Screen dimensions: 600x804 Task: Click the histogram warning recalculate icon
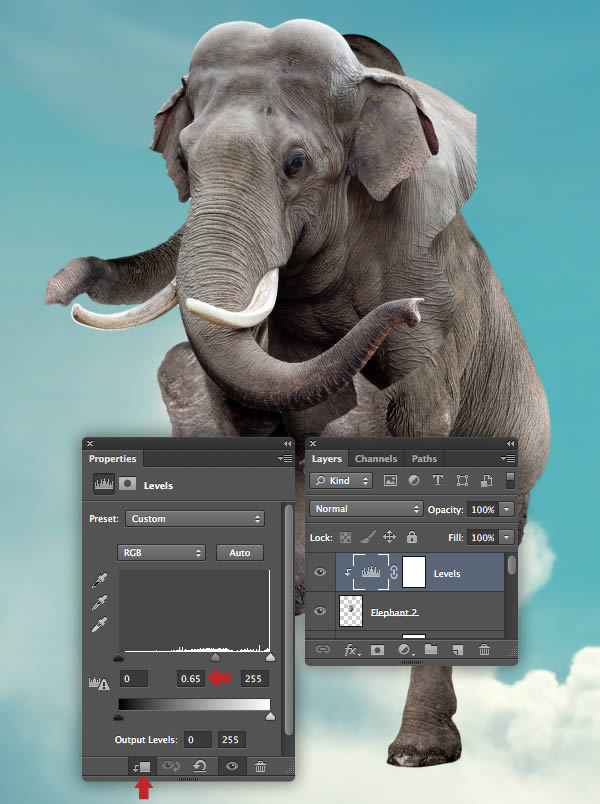click(x=99, y=683)
